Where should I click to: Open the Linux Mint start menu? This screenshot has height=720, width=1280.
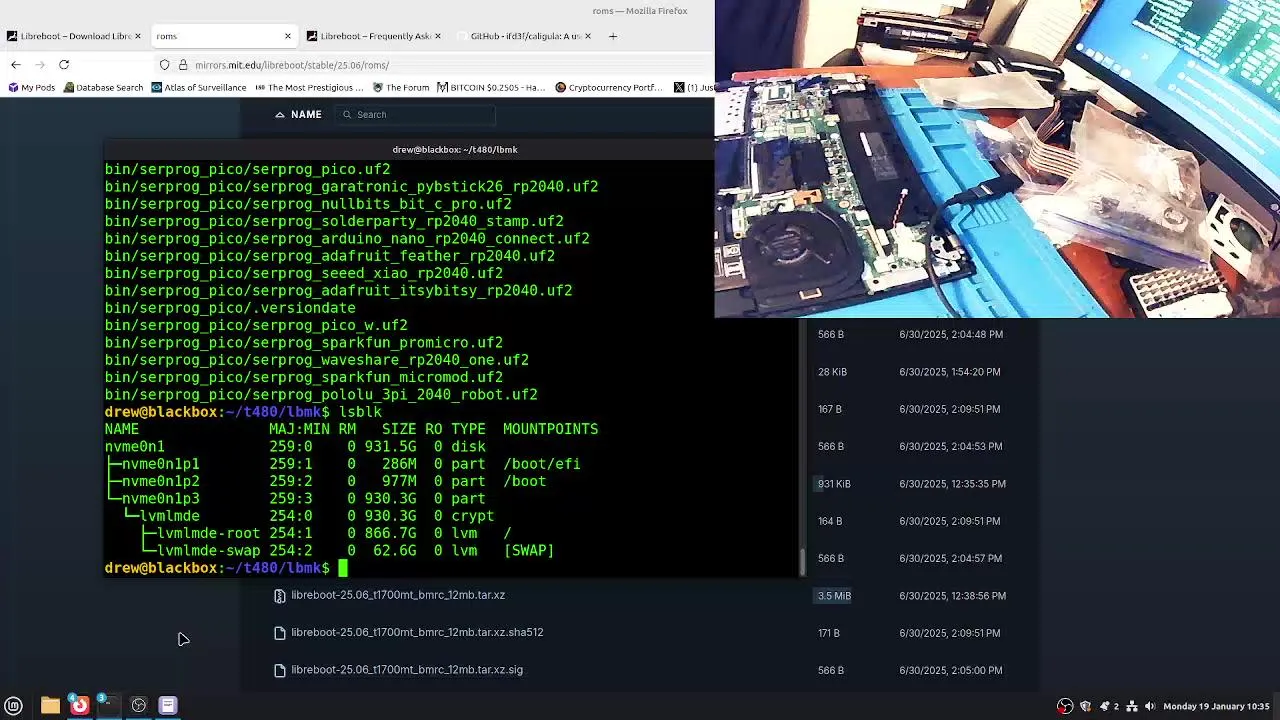(14, 705)
